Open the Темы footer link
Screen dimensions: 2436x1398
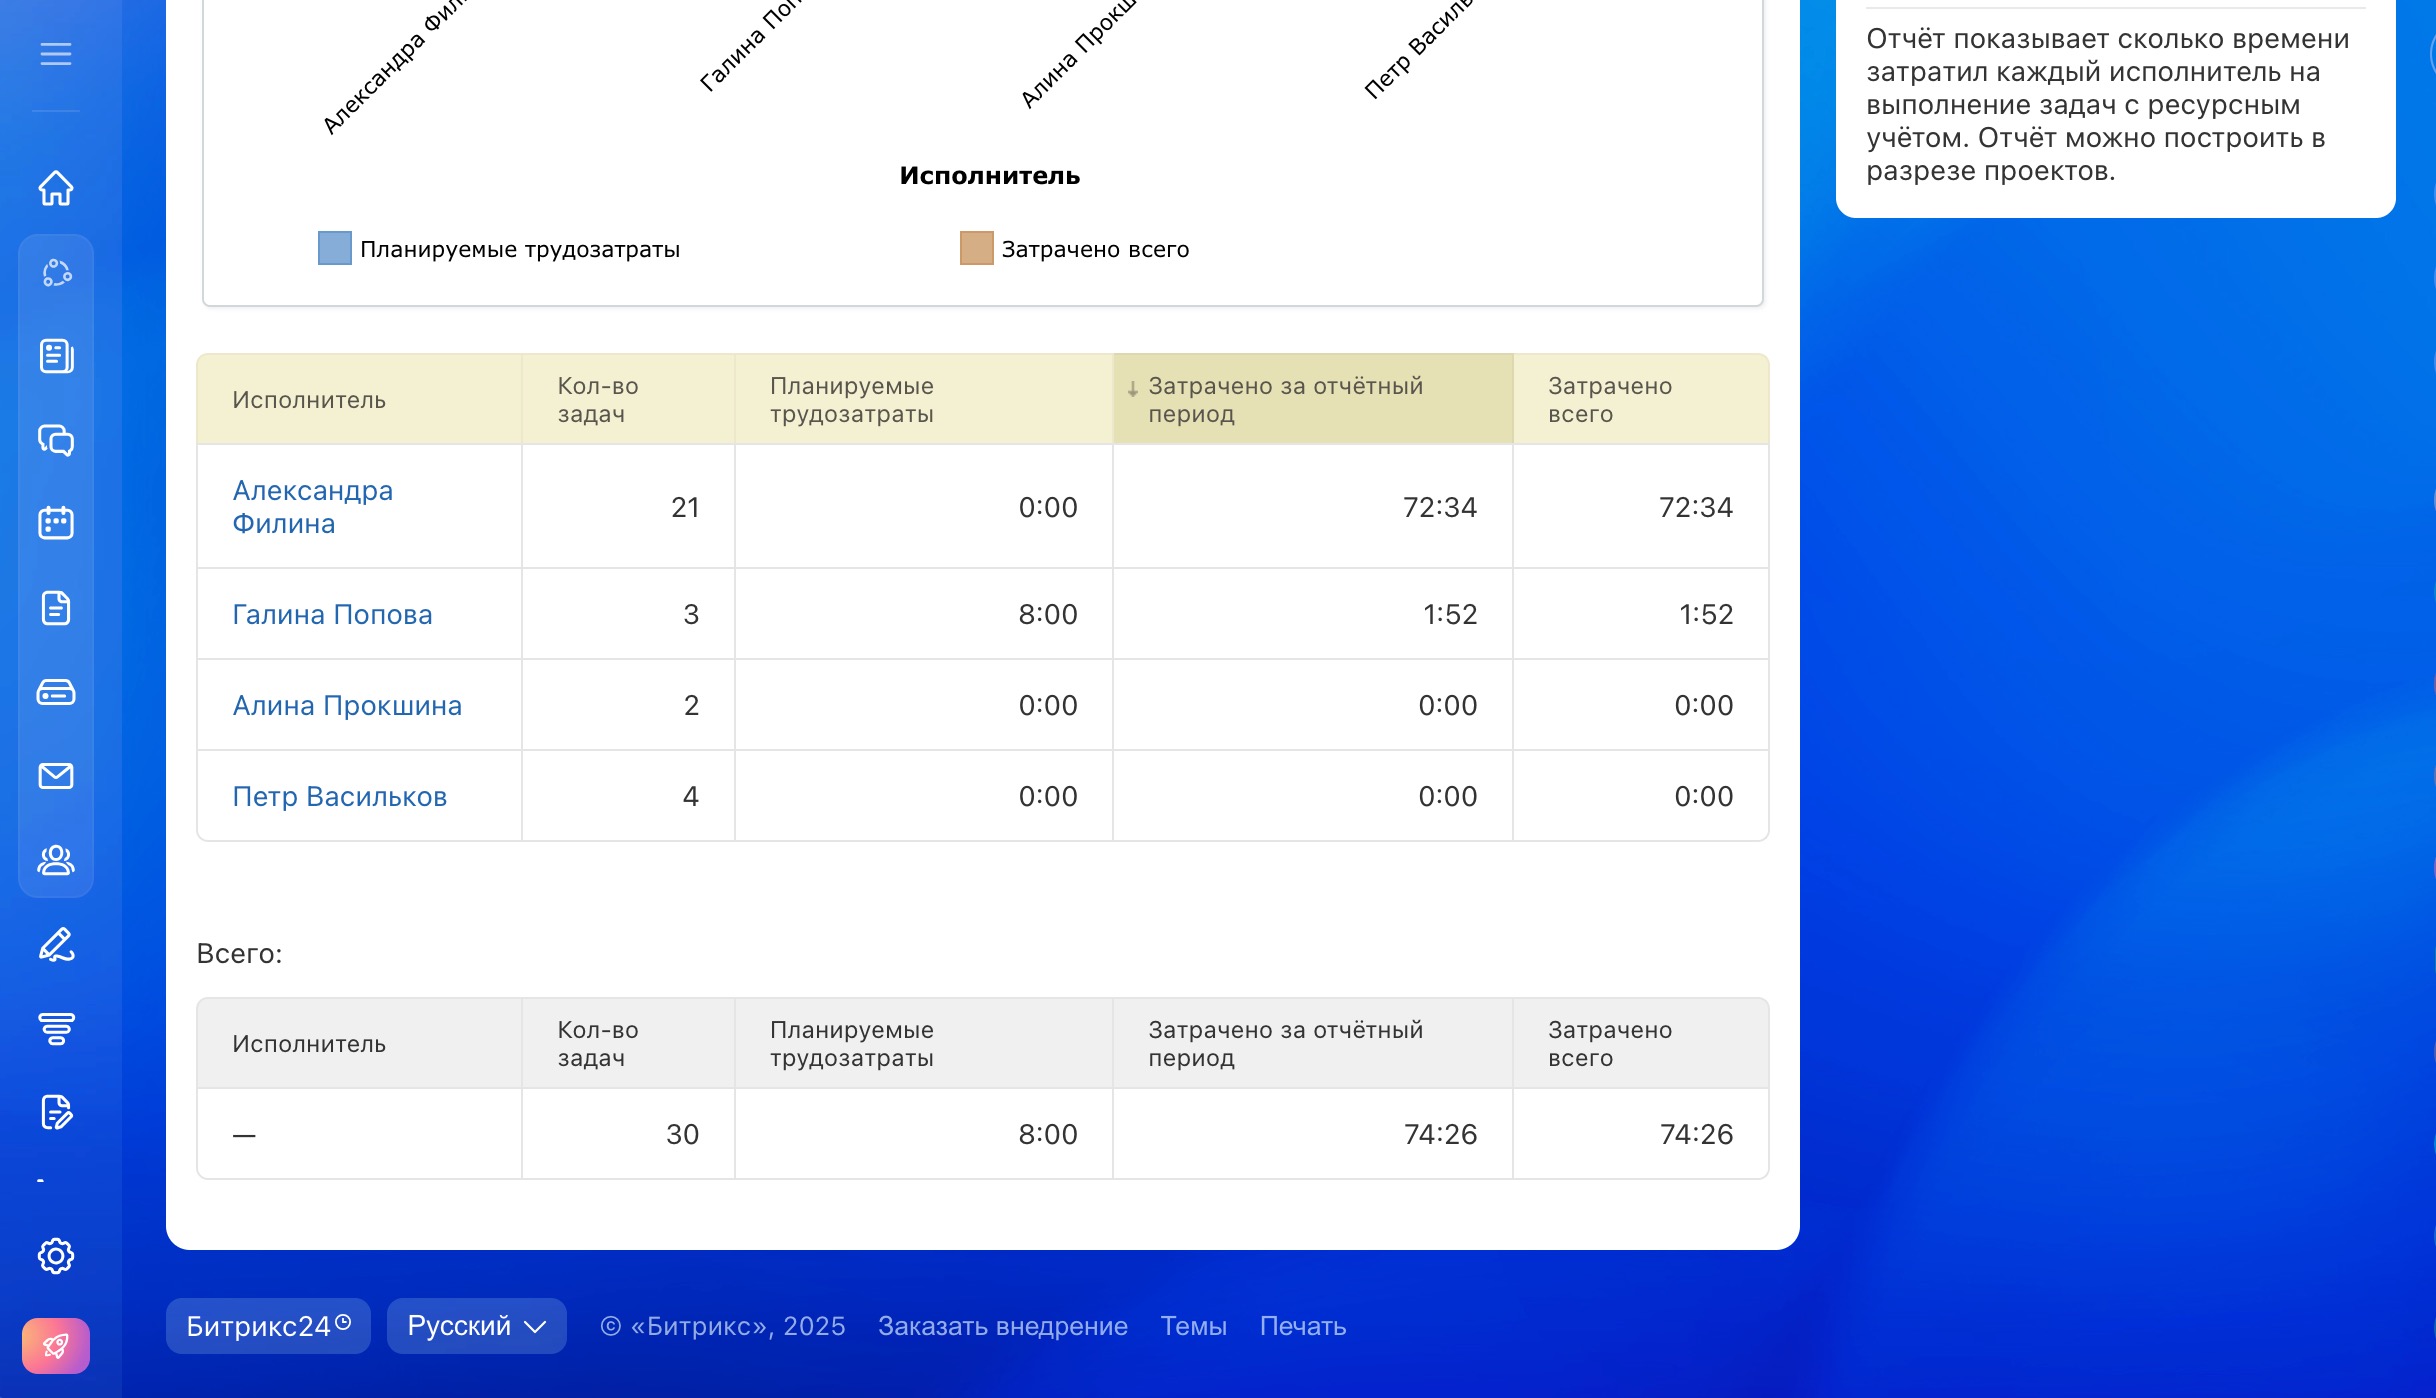[1193, 1326]
